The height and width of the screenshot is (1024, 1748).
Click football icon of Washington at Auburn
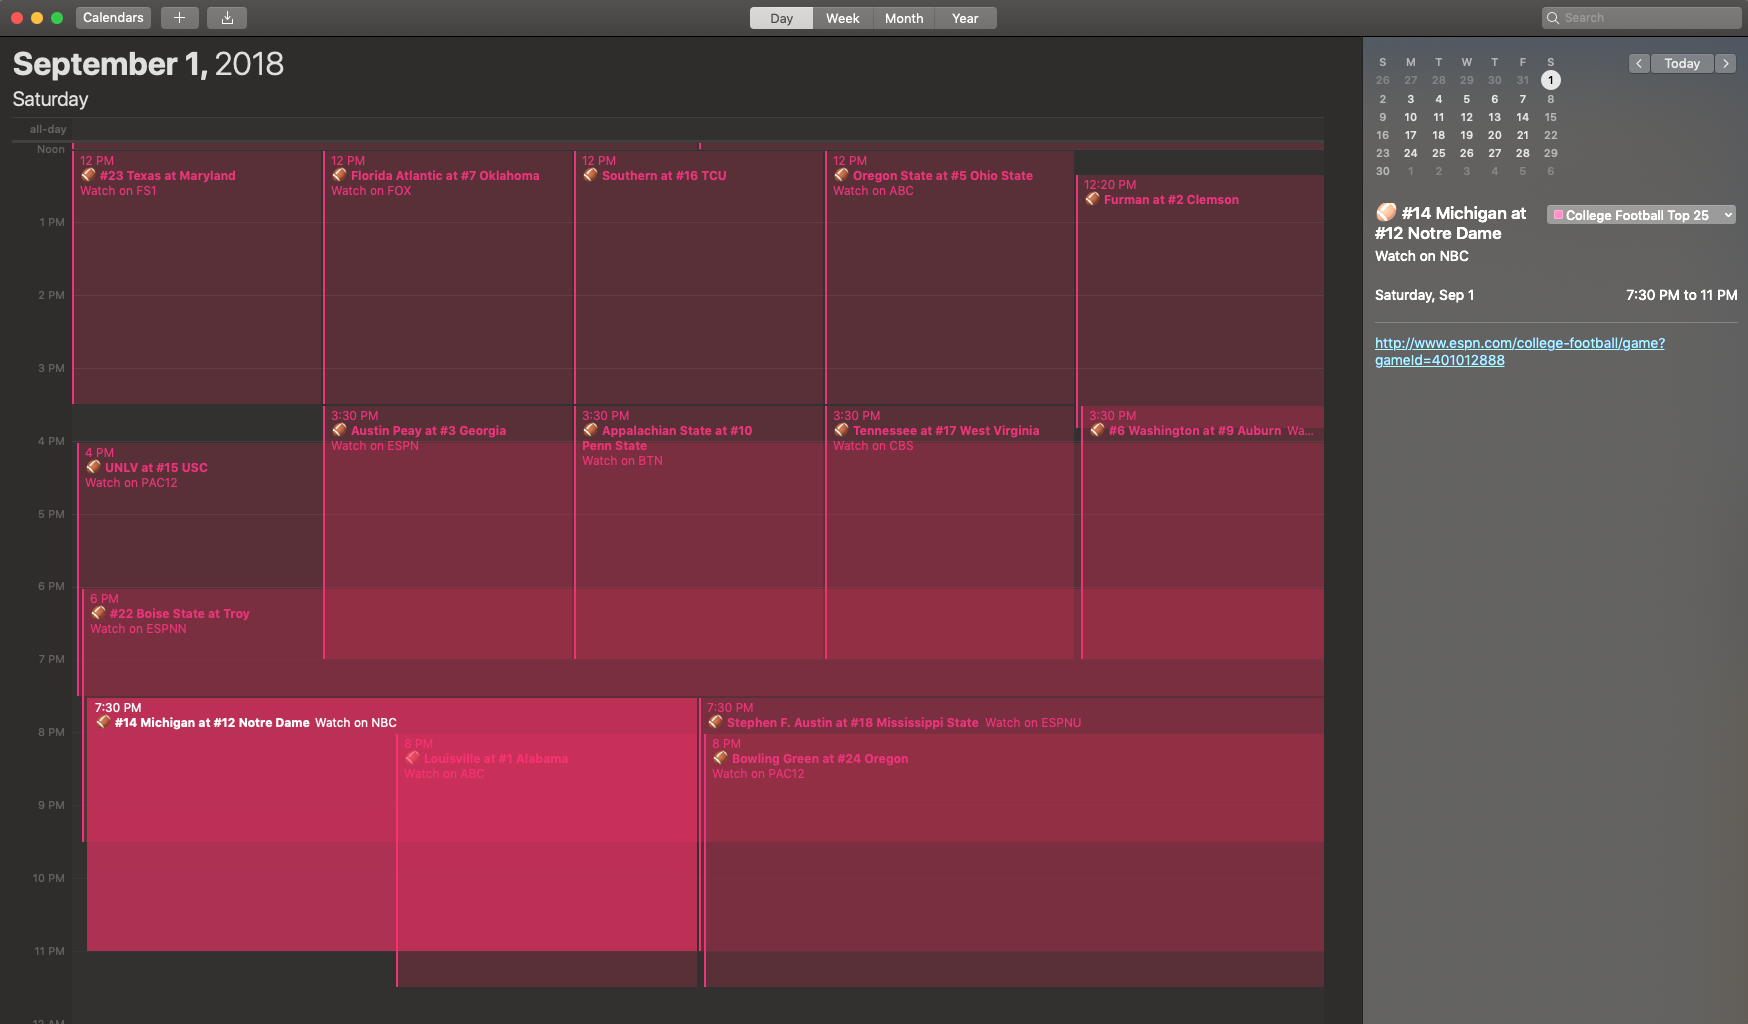tap(1098, 430)
